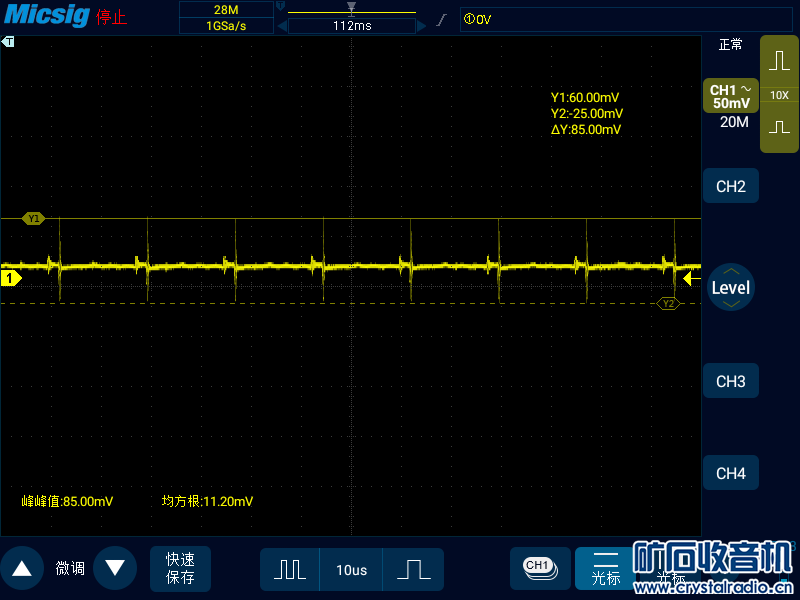The height and width of the screenshot is (600, 800).
Task: Shift waveform left with left arrow
Action: click(282, 26)
